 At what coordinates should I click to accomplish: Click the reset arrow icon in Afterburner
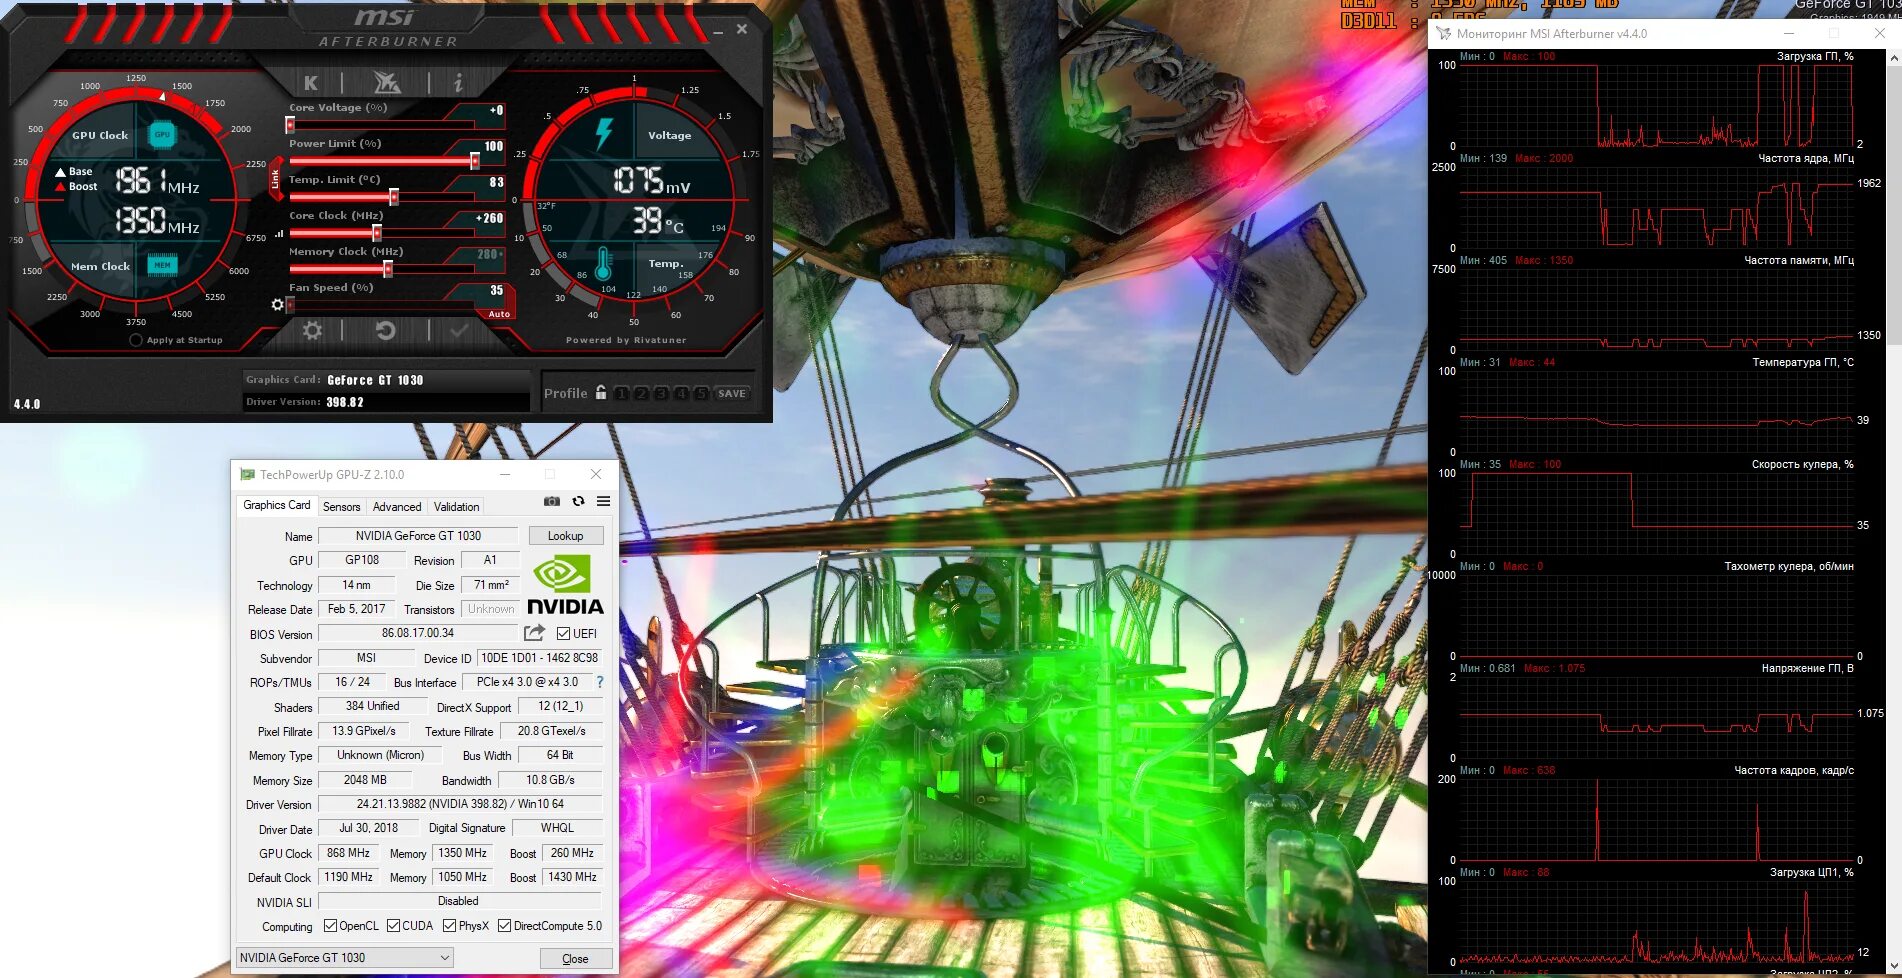click(385, 330)
